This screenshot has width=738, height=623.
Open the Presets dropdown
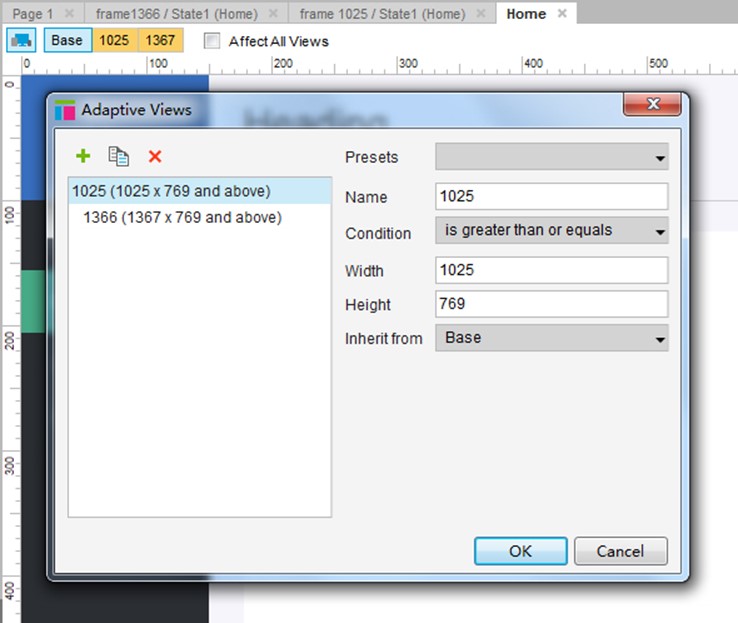tap(552, 157)
